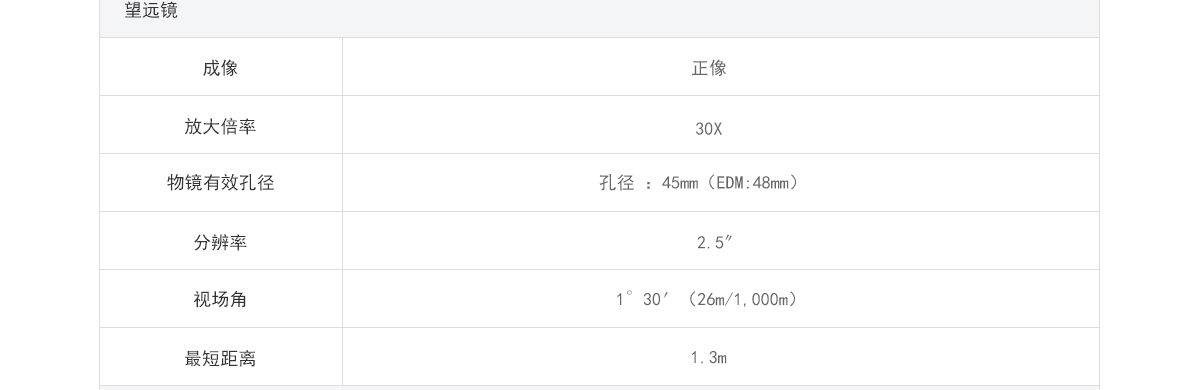Click the 1.3m minimum distance value
Screen dimensions: 1200x390
tap(709, 358)
